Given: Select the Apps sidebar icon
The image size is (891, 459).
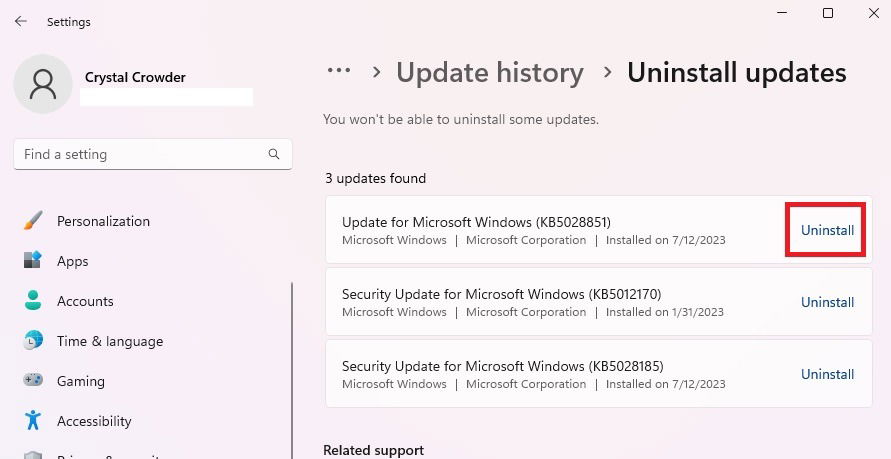Looking at the screenshot, I should point(33,261).
